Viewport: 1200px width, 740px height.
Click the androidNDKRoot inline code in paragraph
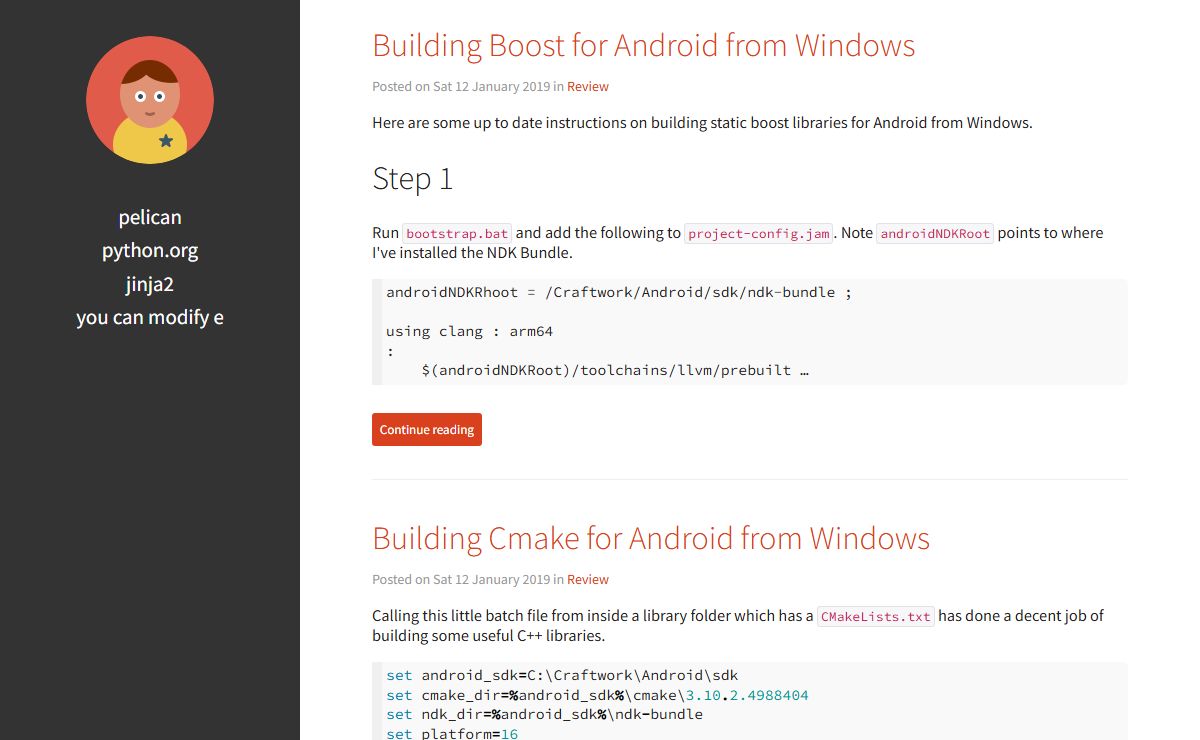pyautogui.click(x=935, y=233)
